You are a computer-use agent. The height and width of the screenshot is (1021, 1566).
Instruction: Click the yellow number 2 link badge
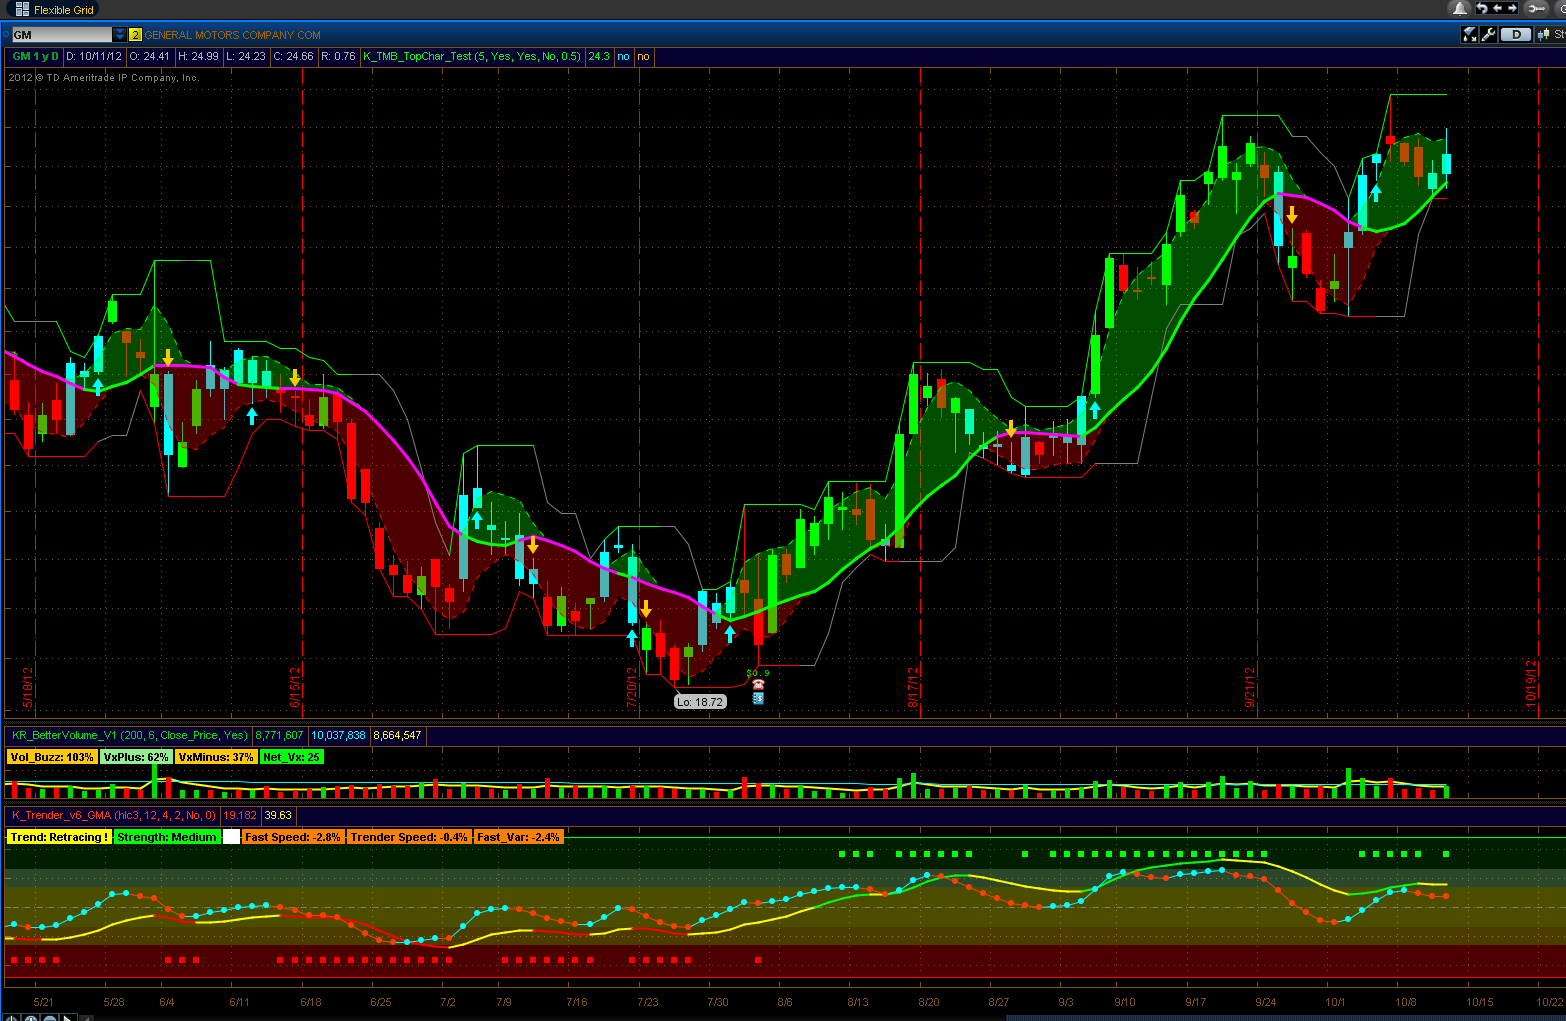pyautogui.click(x=136, y=35)
